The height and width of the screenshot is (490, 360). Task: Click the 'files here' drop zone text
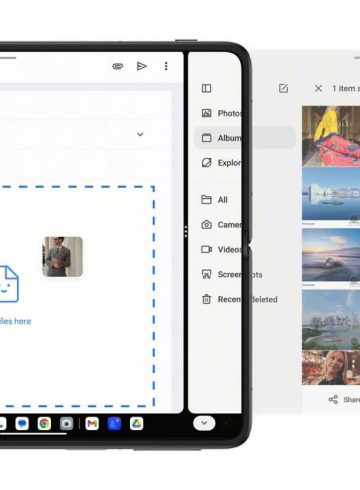[15, 321]
